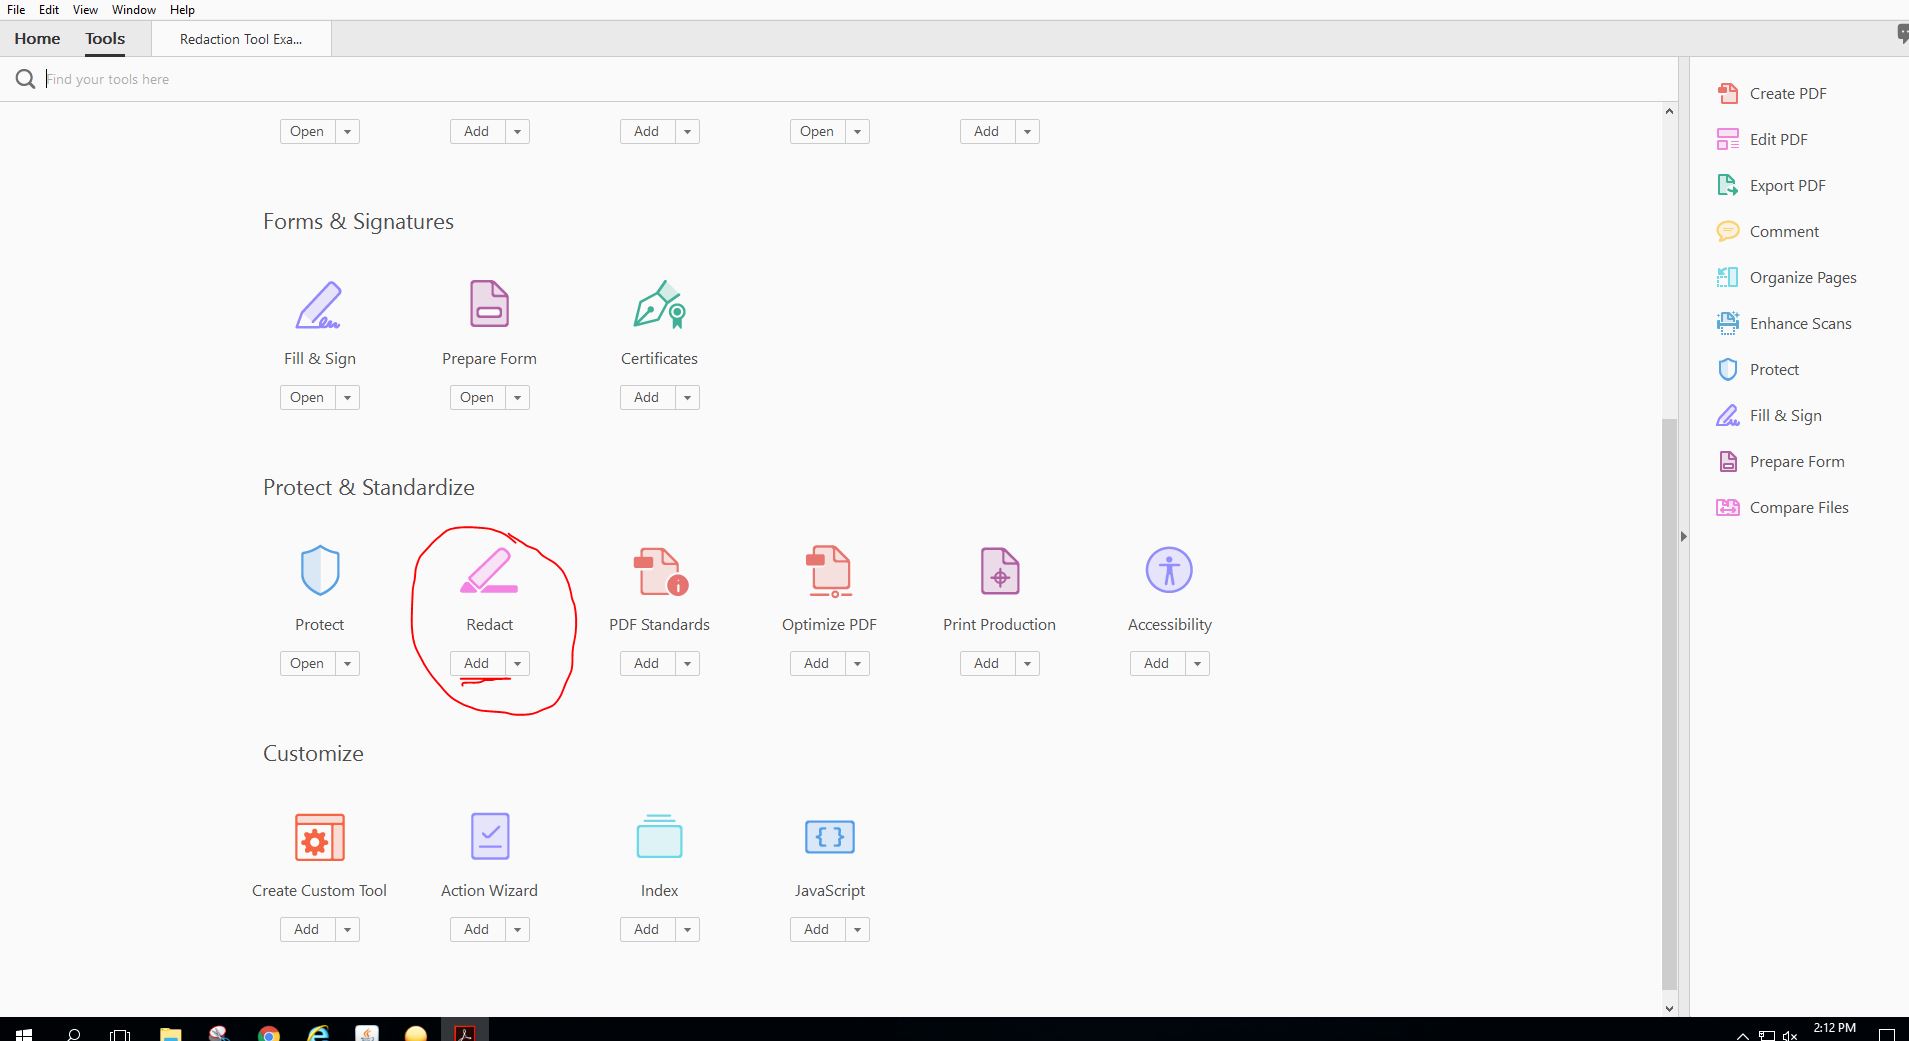Screen dimensions: 1909x1041
Task: Open the Protect shield tool icon
Action: pos(319,571)
